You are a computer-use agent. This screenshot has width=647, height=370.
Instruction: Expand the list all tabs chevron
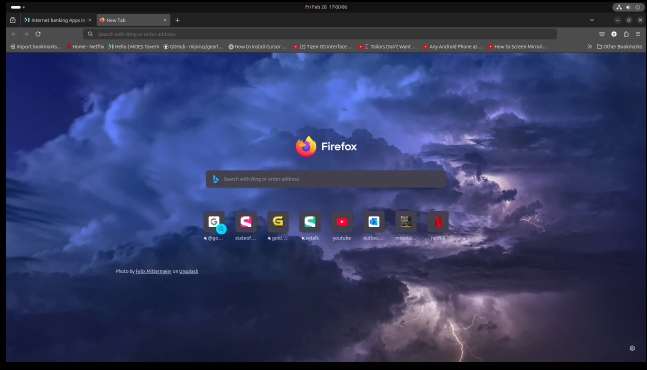tap(592, 20)
